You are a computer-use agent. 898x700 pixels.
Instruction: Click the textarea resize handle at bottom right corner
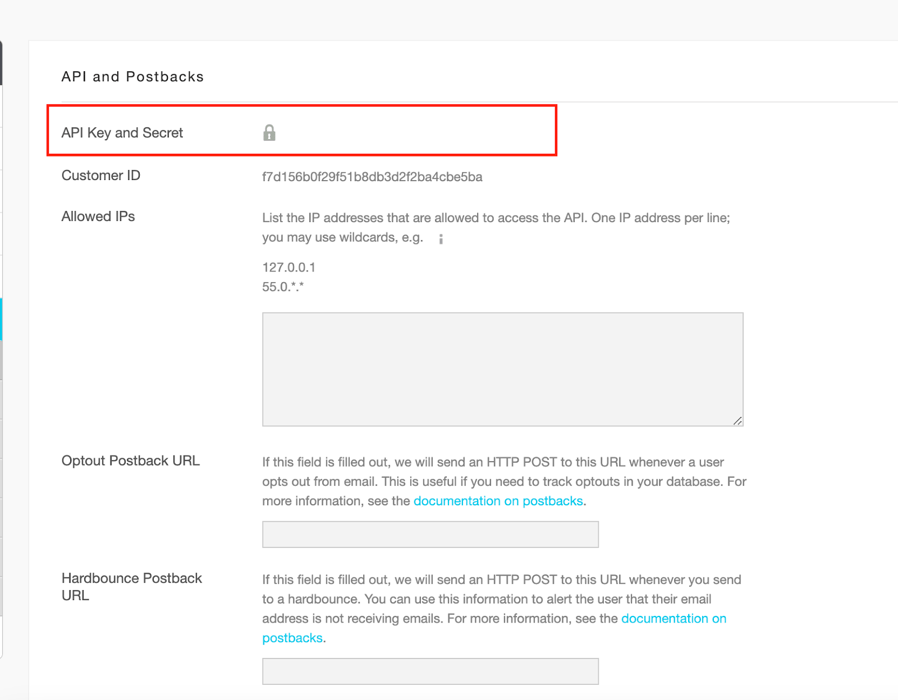click(738, 420)
